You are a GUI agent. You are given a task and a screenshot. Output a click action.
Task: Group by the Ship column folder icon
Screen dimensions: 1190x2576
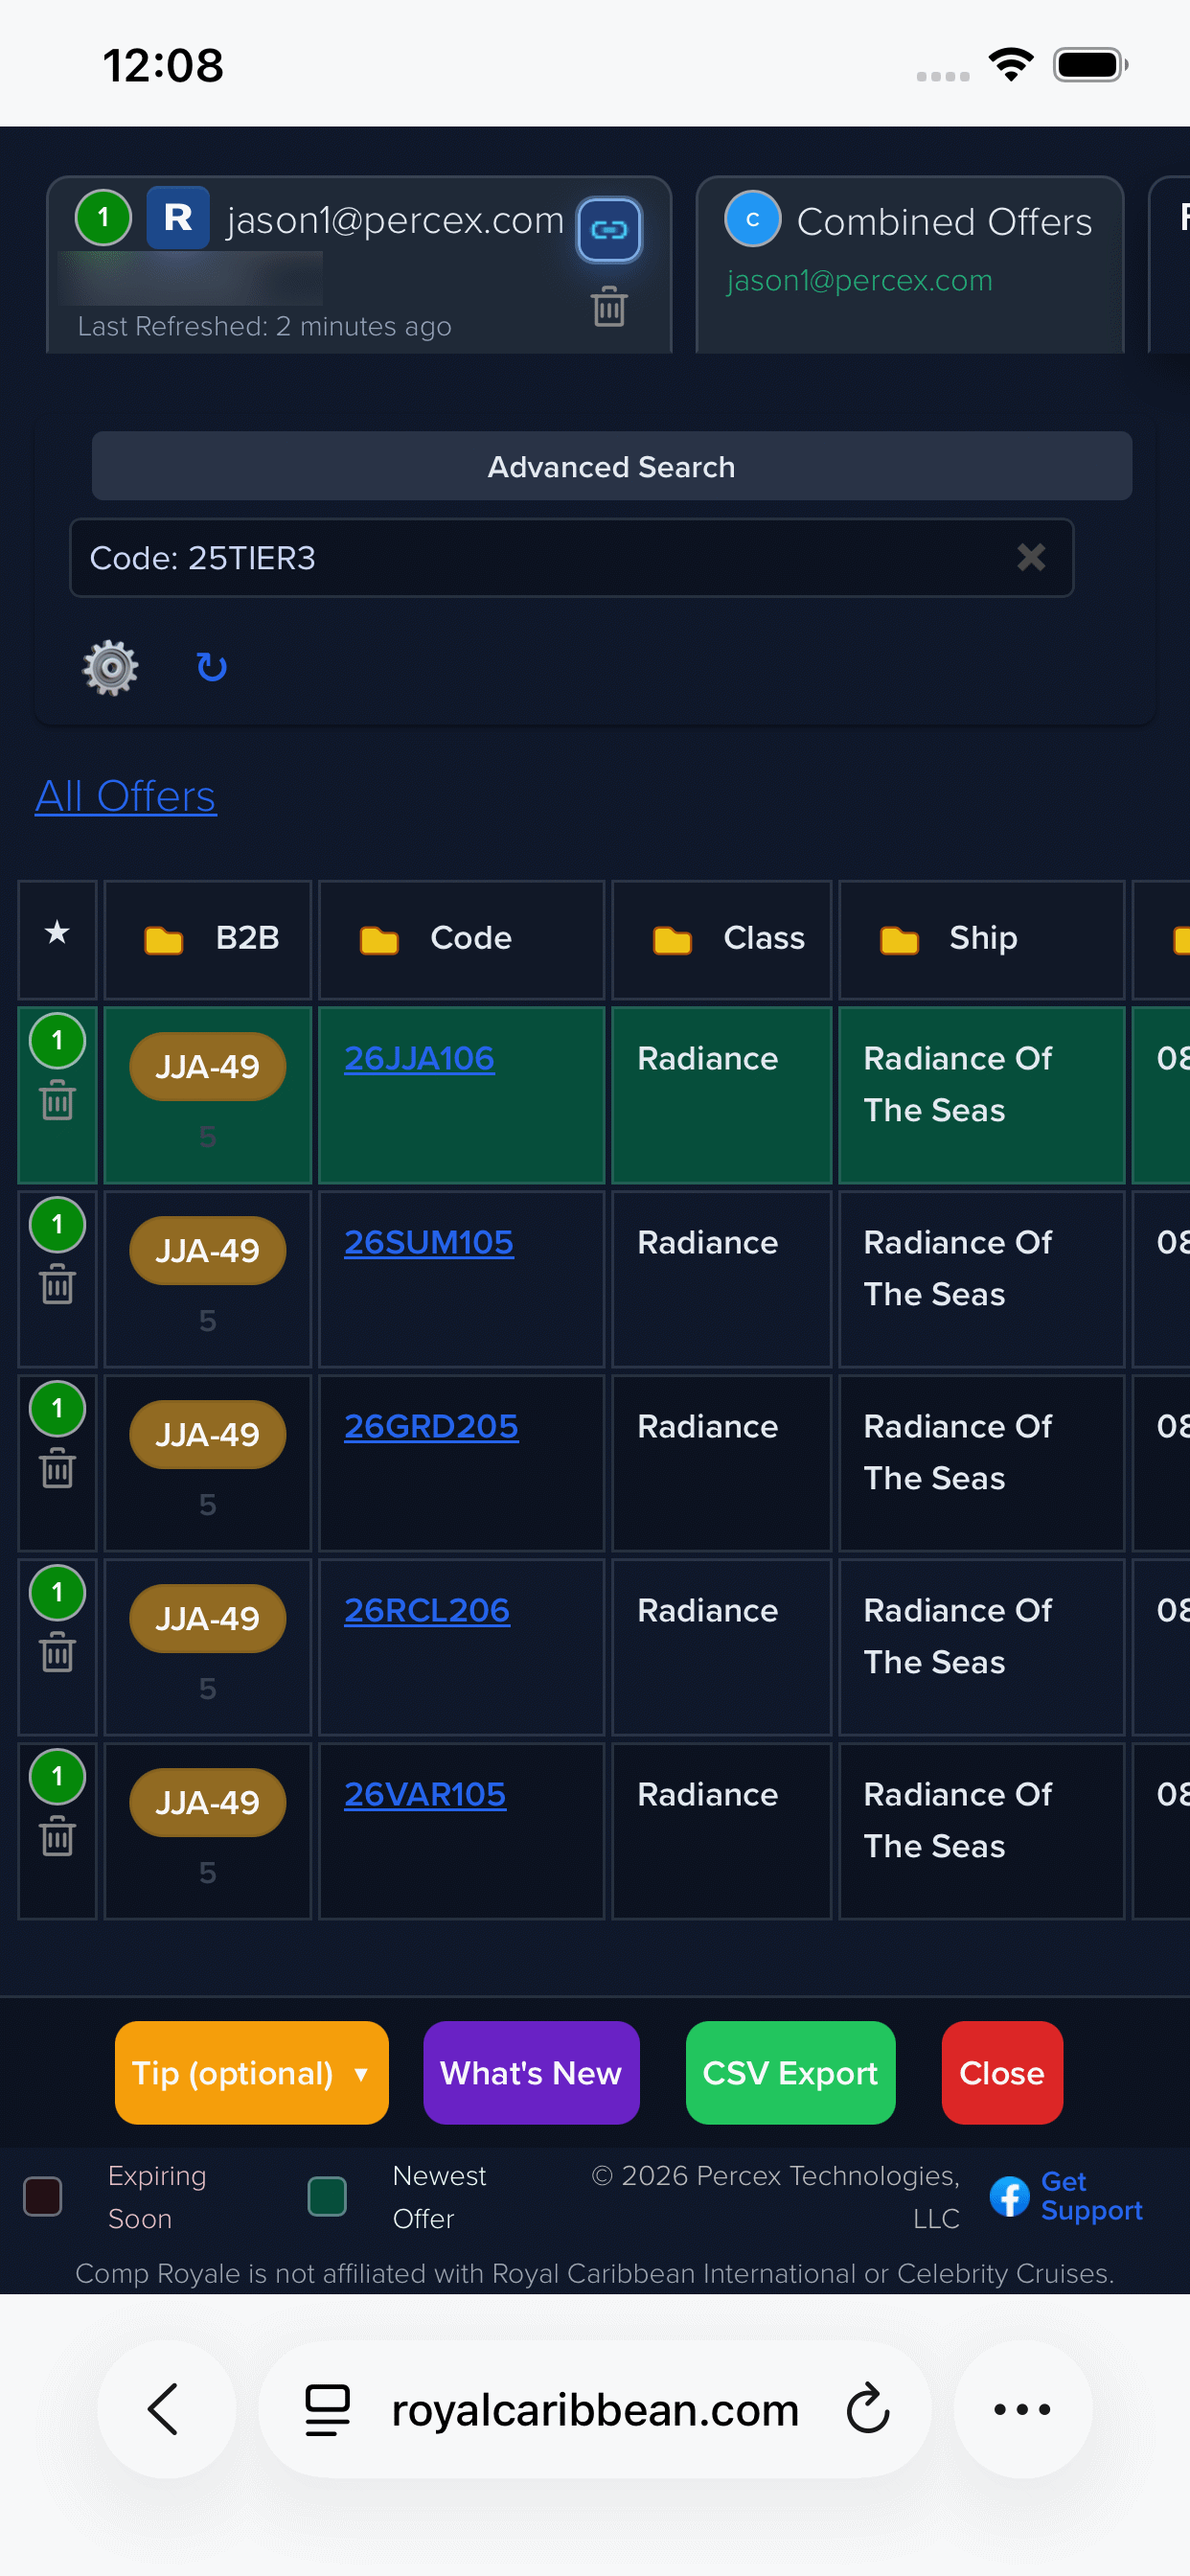click(899, 940)
